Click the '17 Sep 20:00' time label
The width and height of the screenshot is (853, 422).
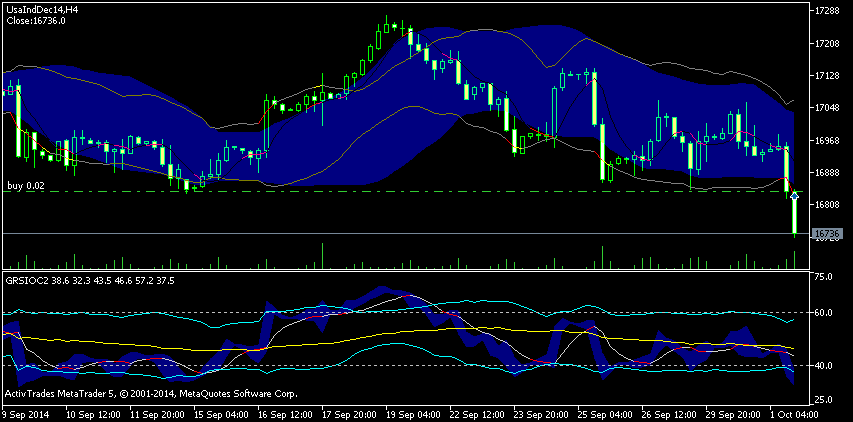[x=349, y=414]
